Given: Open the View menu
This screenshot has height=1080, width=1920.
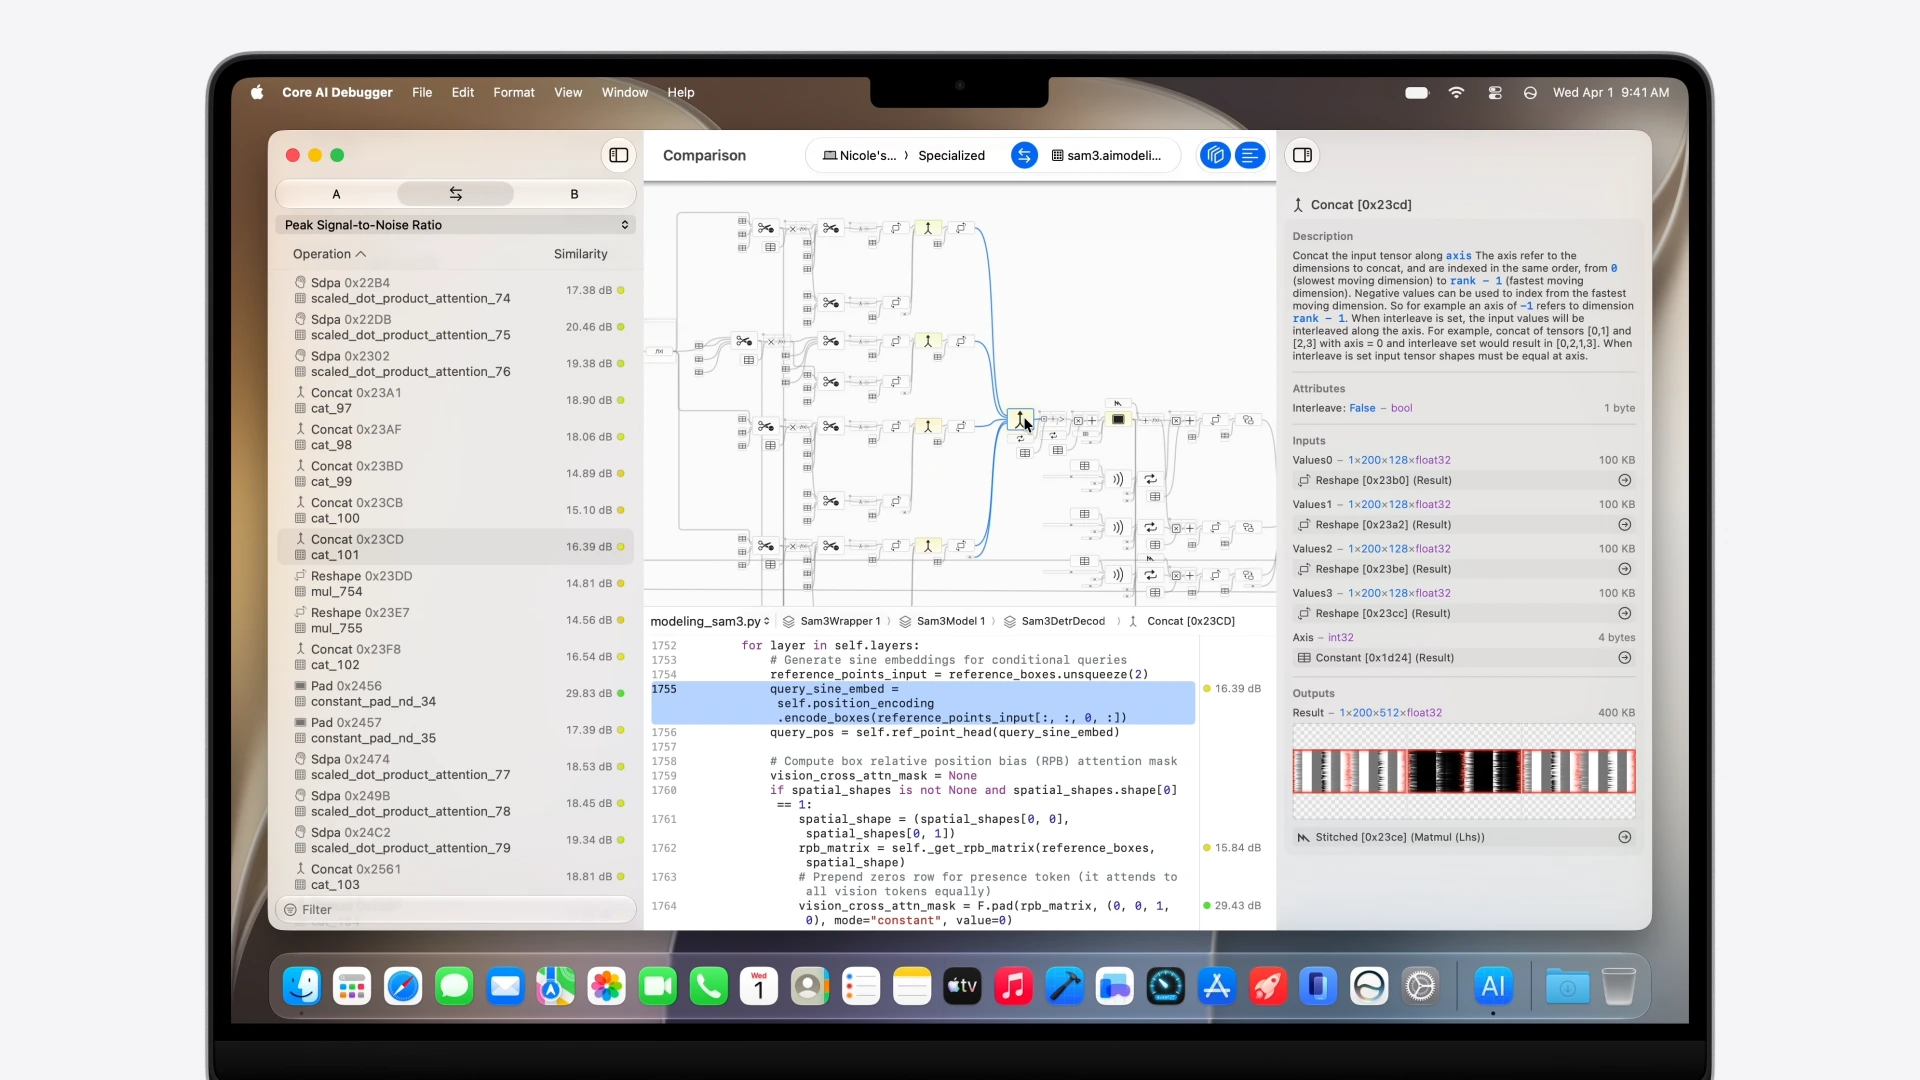Looking at the screenshot, I should pos(568,92).
